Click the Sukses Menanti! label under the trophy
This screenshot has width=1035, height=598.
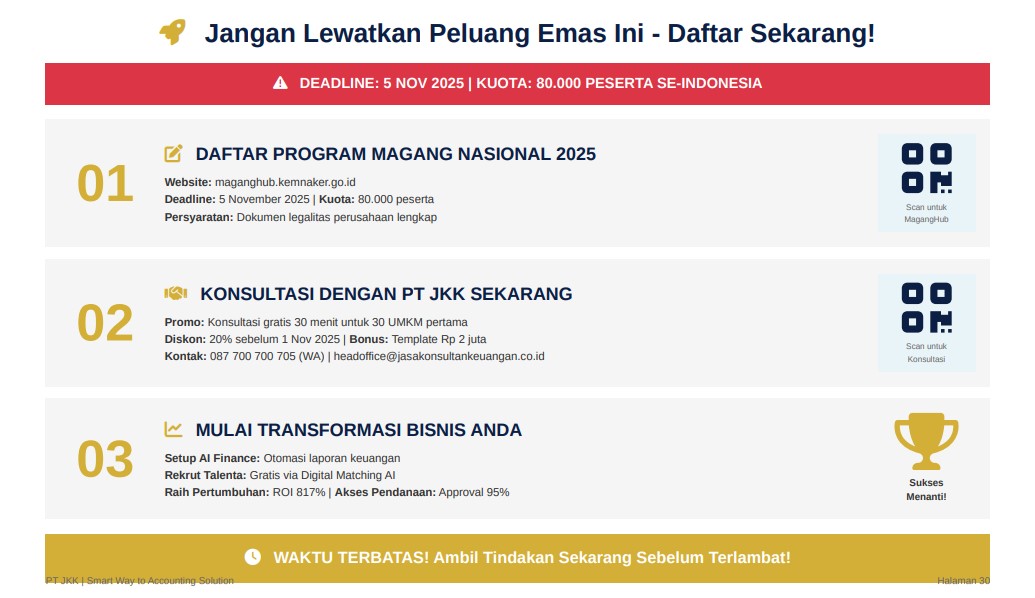tap(925, 489)
